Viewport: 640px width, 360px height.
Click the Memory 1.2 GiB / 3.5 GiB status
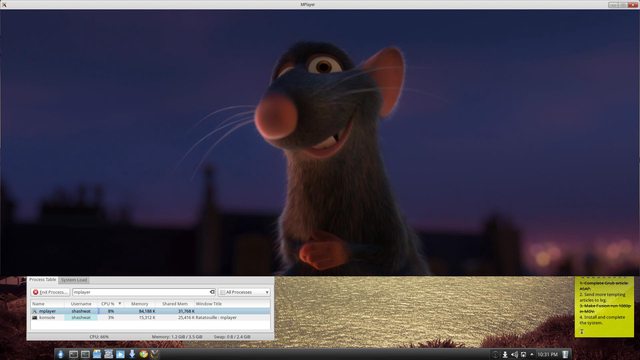pos(177,337)
